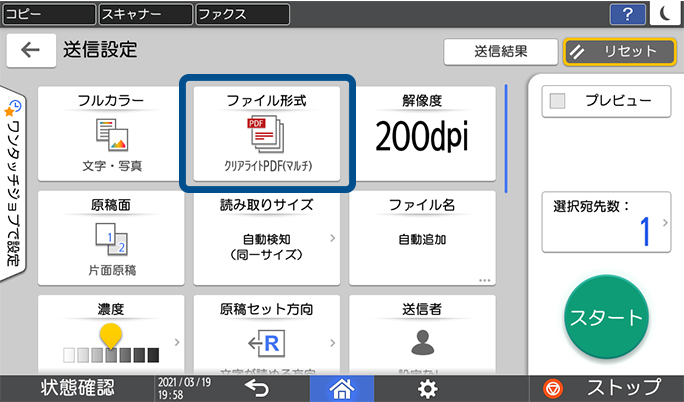Open settings gear icon in bottom bar

428,388
